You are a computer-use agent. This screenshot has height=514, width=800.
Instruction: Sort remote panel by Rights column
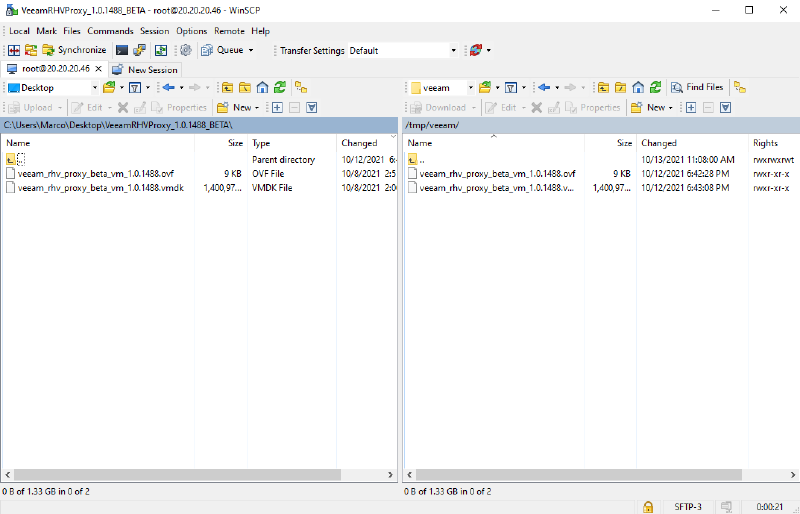[773, 143]
